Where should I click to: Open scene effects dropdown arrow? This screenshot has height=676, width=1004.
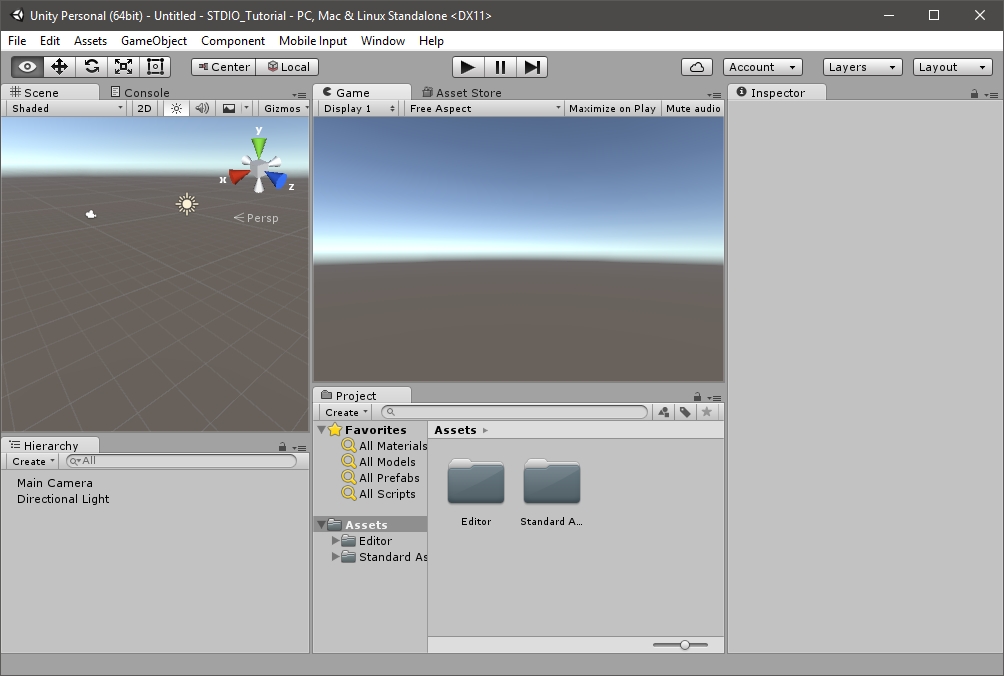247,108
